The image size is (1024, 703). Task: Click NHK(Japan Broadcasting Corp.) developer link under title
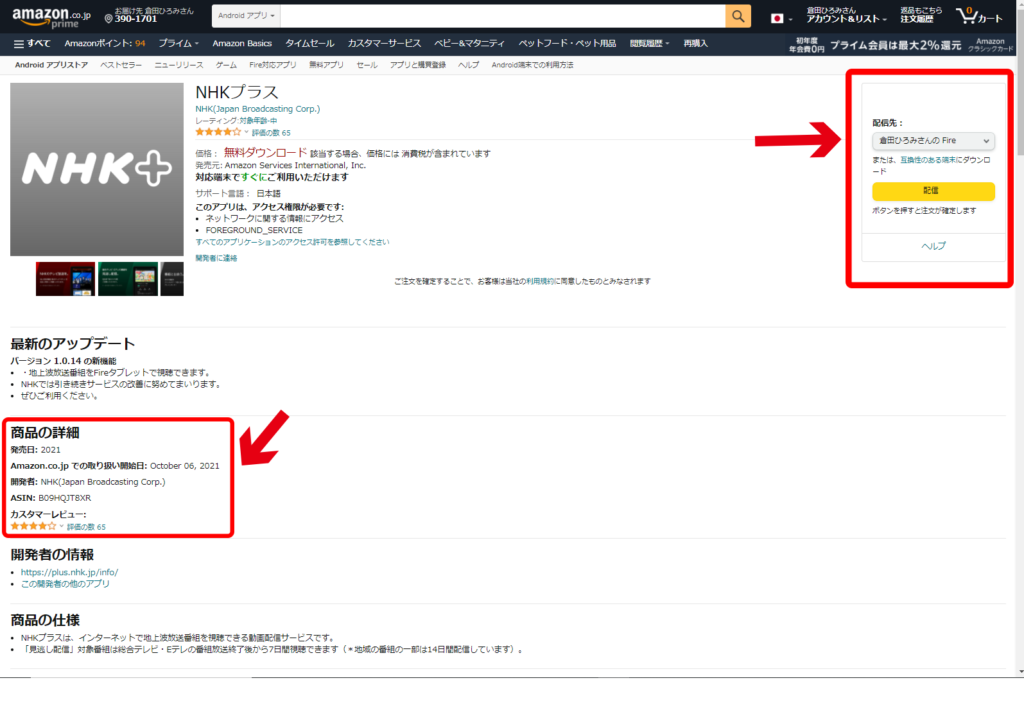(258, 108)
